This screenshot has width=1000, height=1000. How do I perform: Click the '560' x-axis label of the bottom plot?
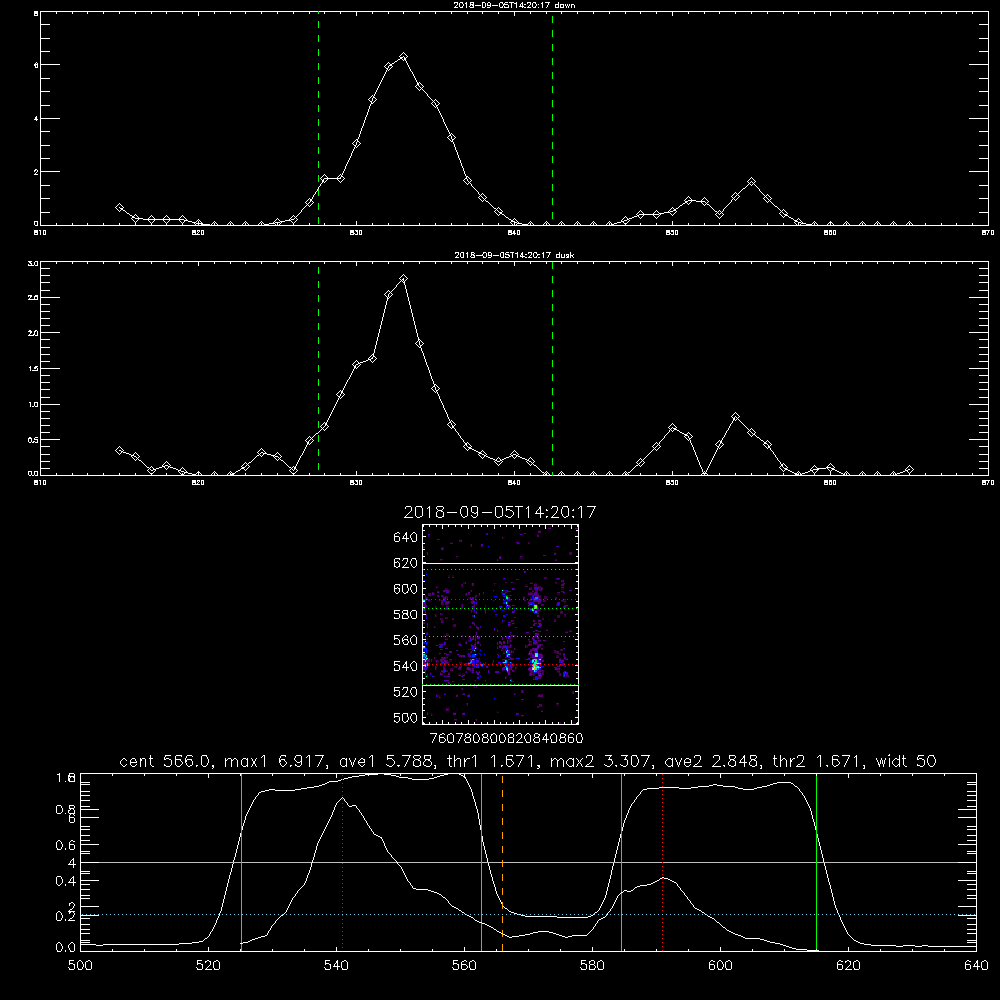[464, 966]
